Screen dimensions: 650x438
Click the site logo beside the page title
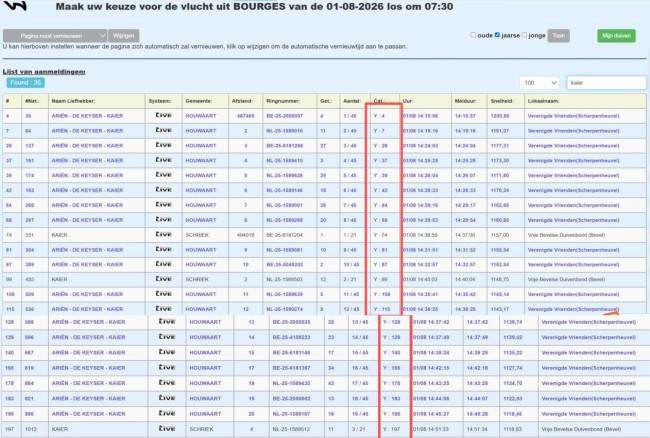[15, 5]
